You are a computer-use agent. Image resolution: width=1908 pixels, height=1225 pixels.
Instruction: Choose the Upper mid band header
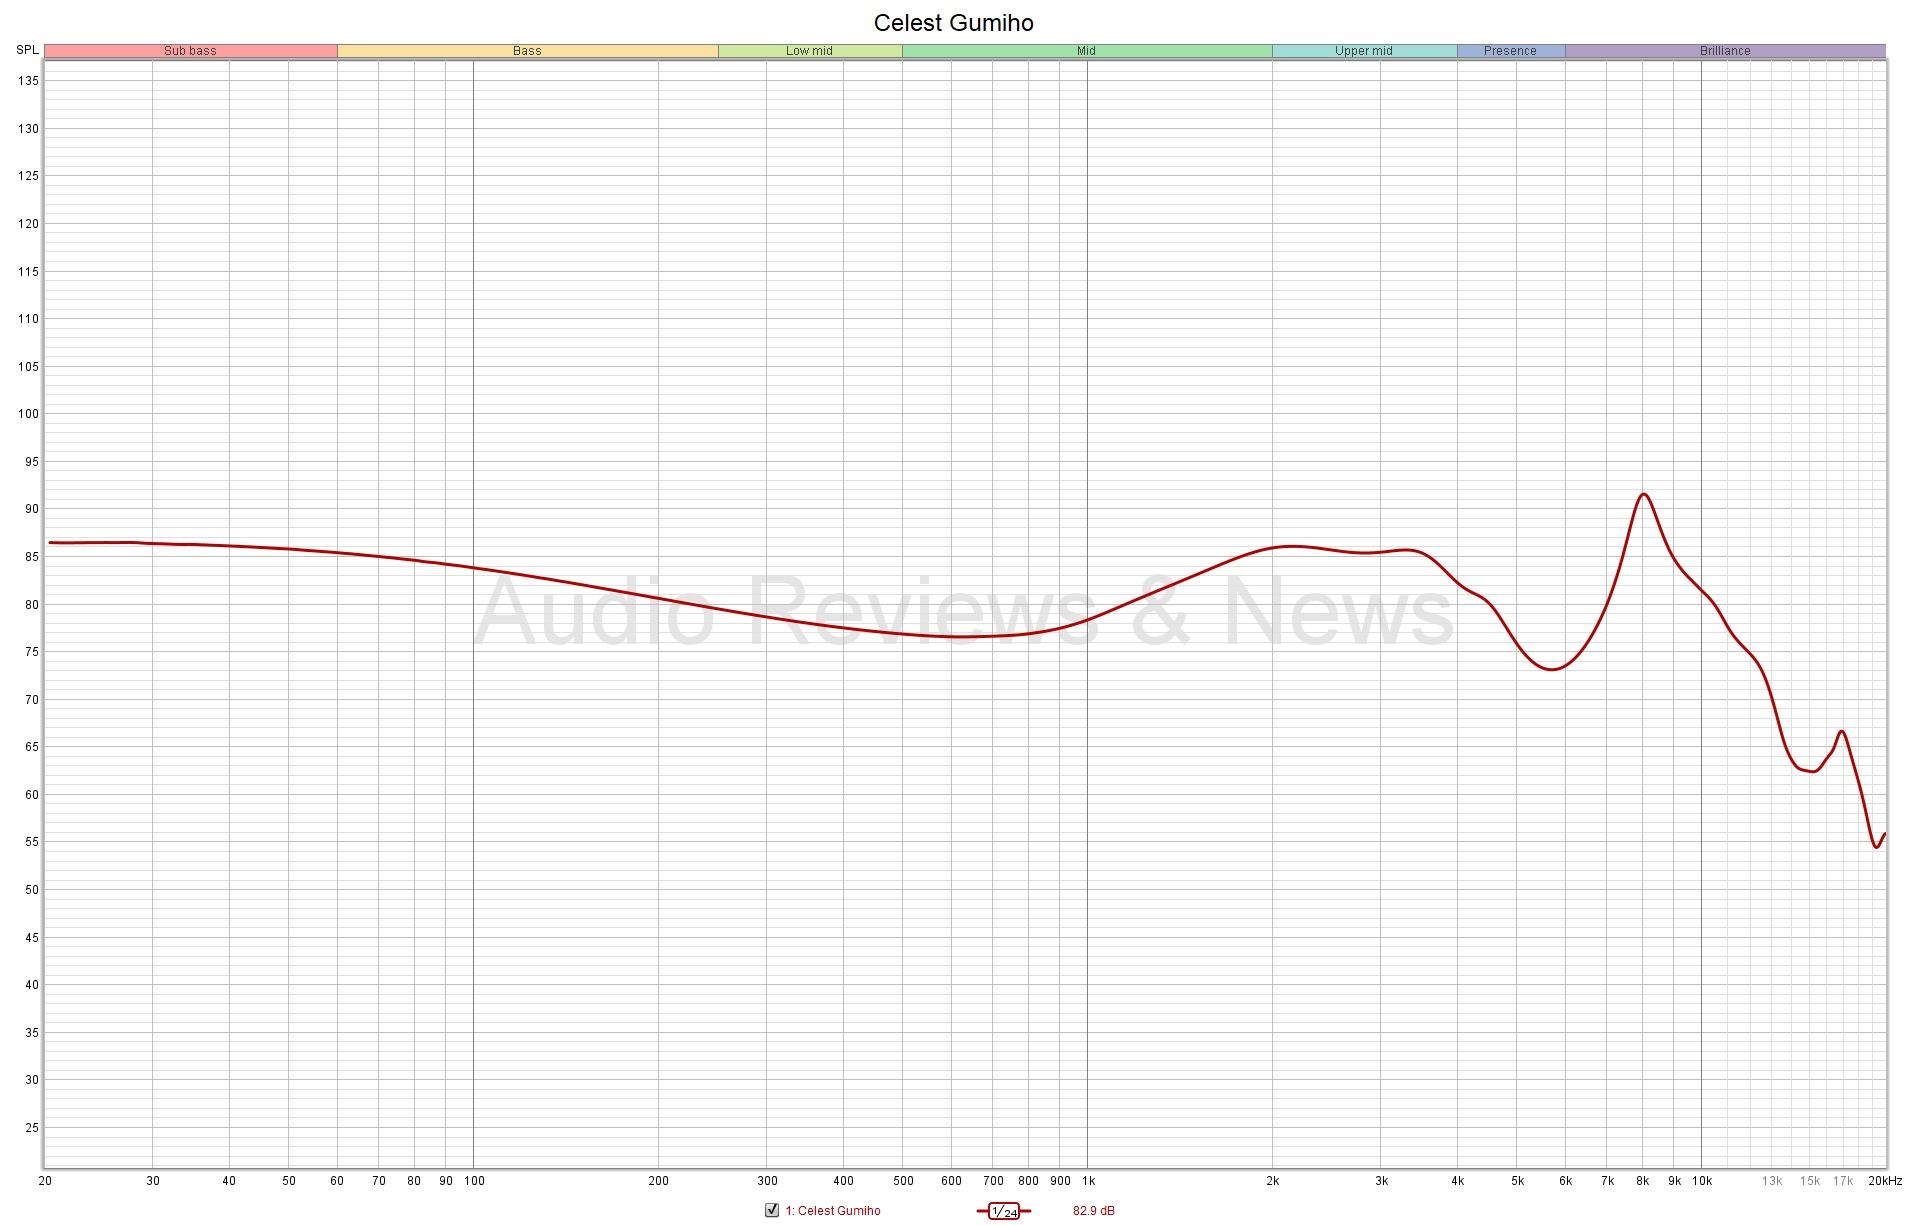point(1363,51)
